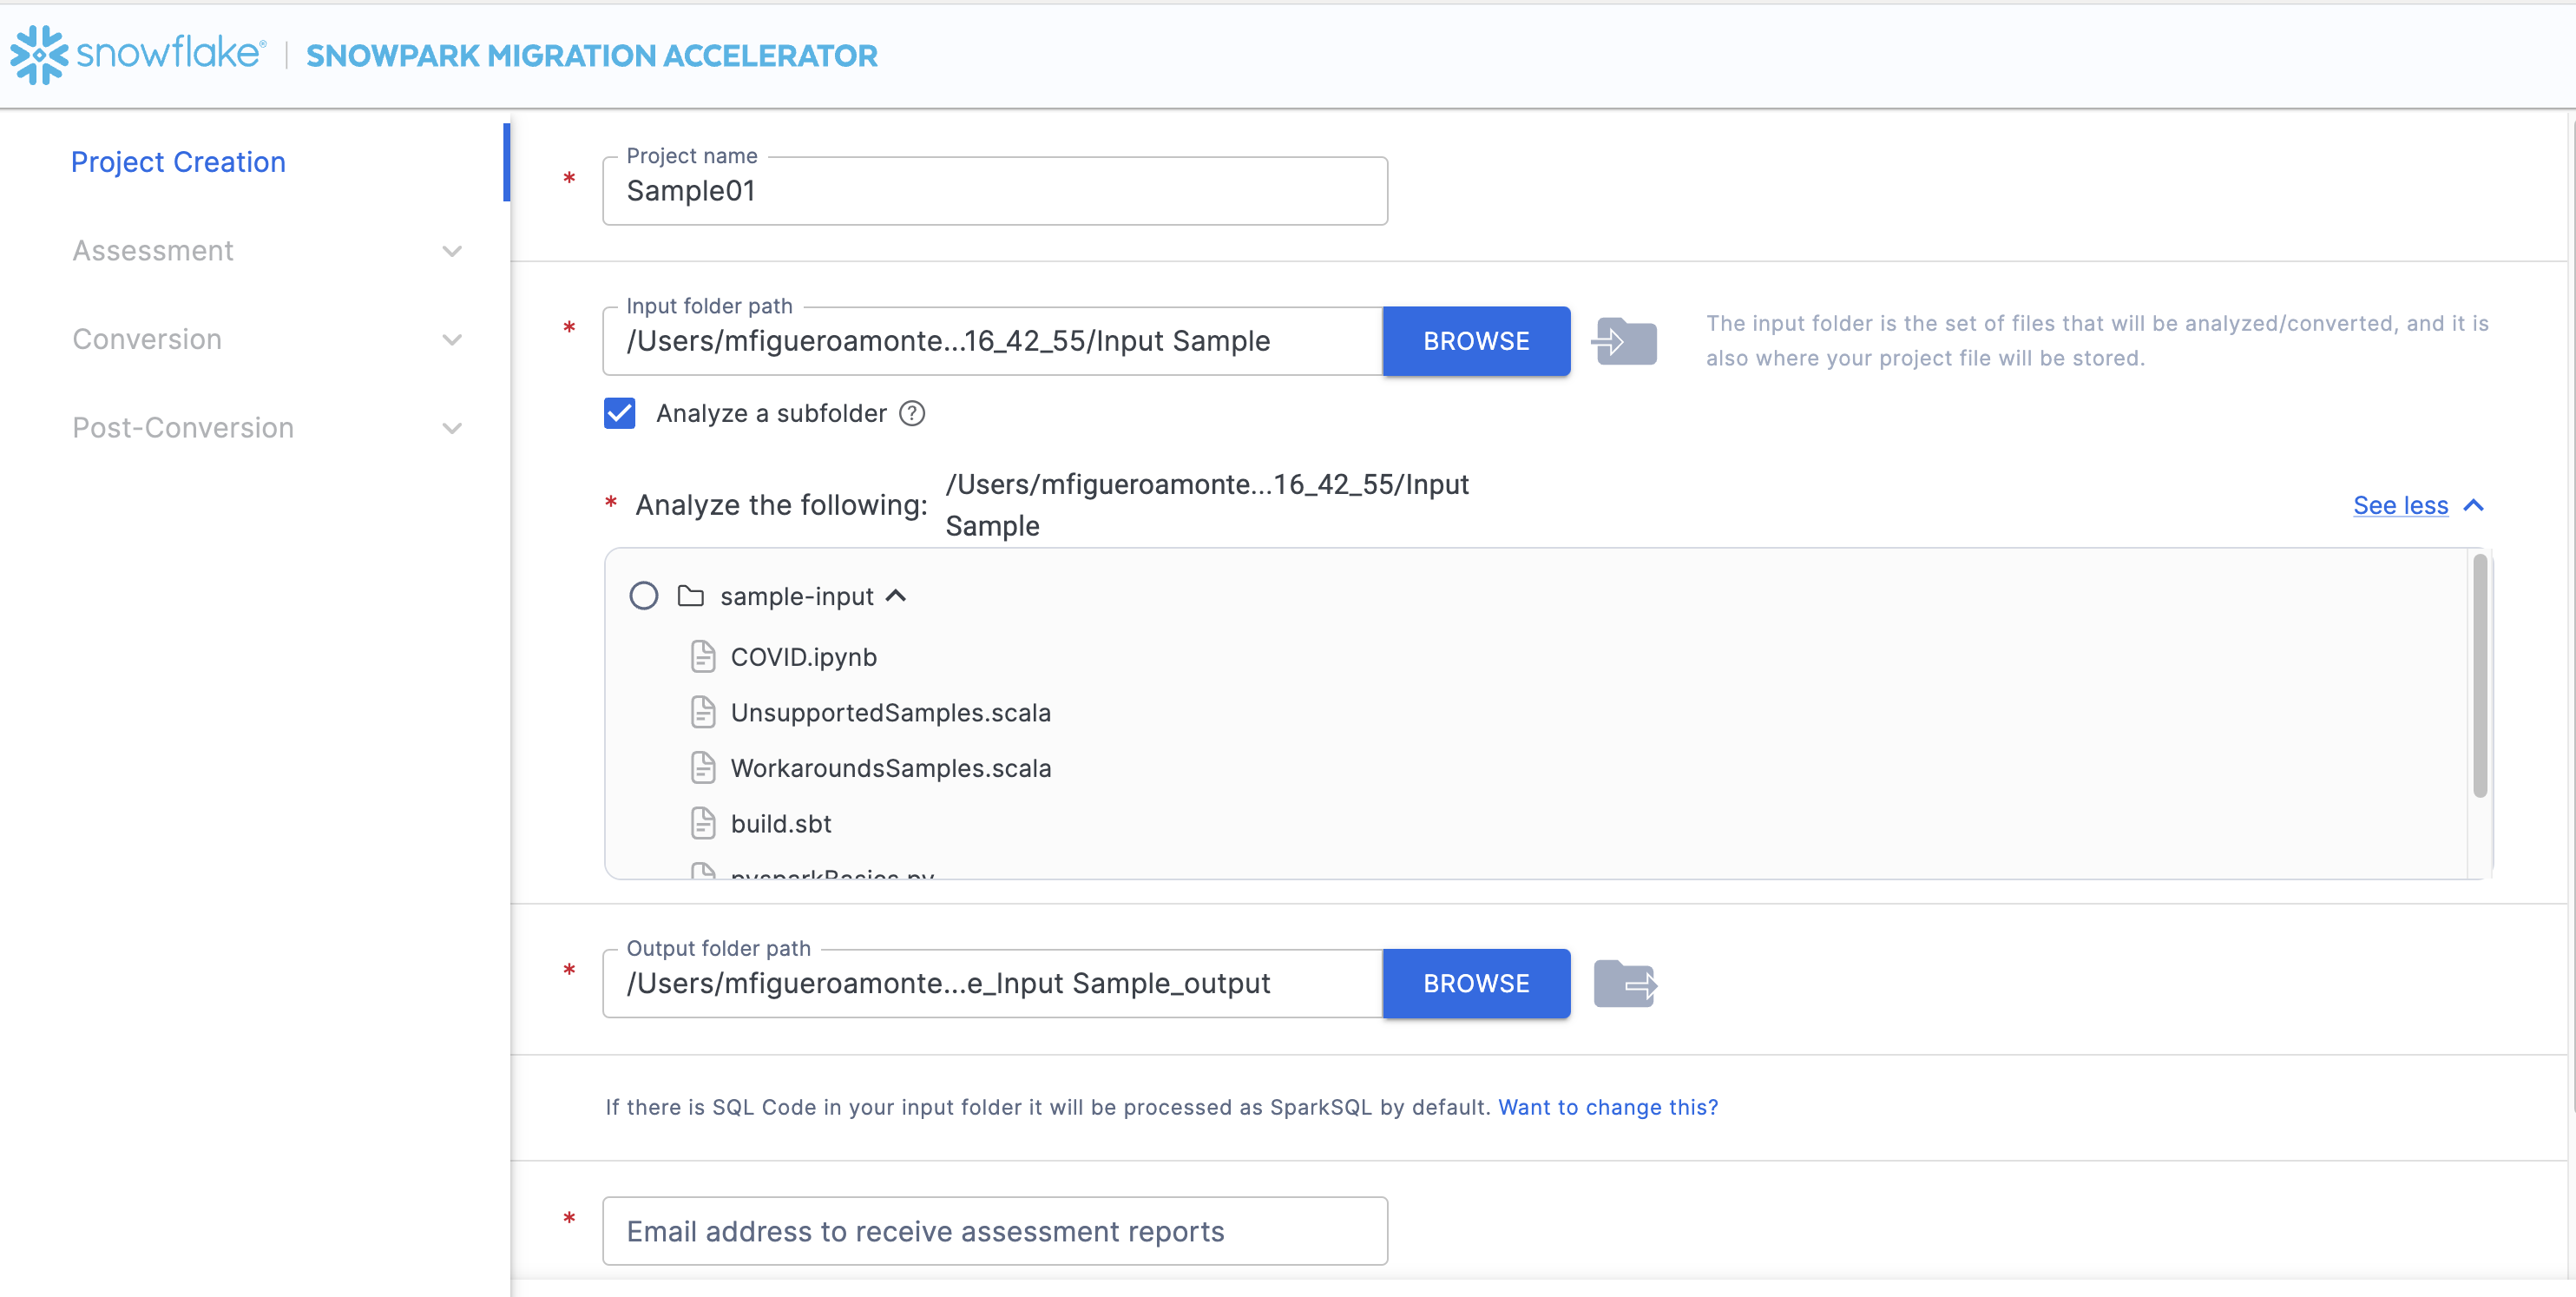
Task: Click help icon beside Analyze a subfolder
Action: pyautogui.click(x=912, y=413)
